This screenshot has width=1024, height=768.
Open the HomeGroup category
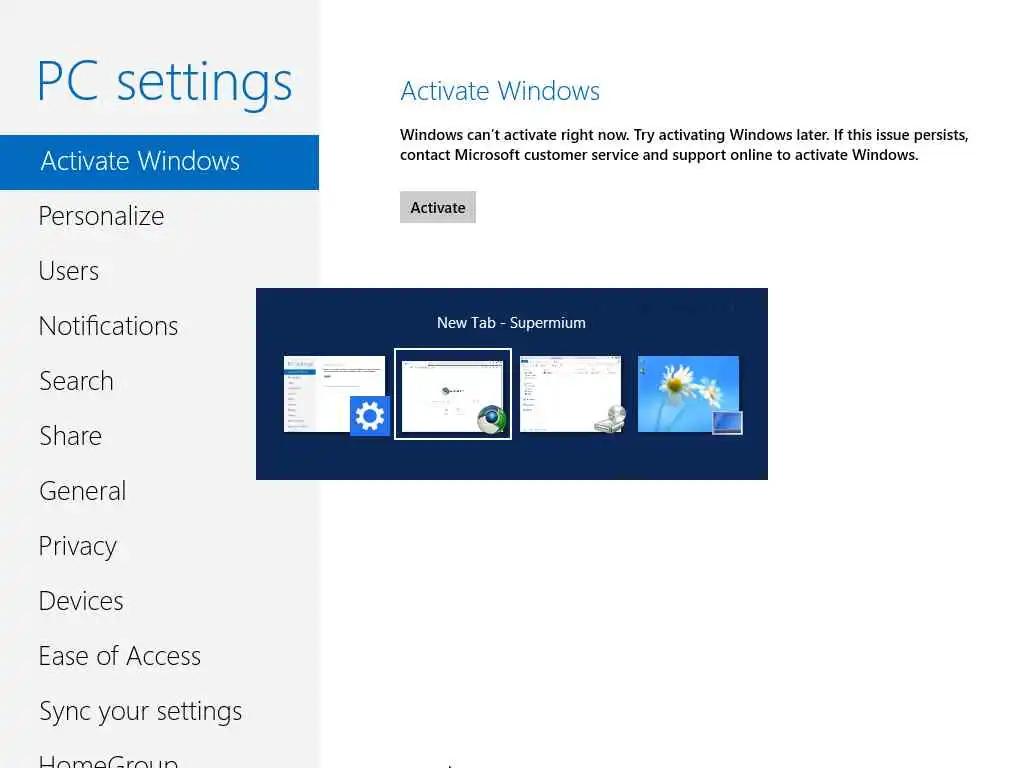pyautogui.click(x=108, y=761)
